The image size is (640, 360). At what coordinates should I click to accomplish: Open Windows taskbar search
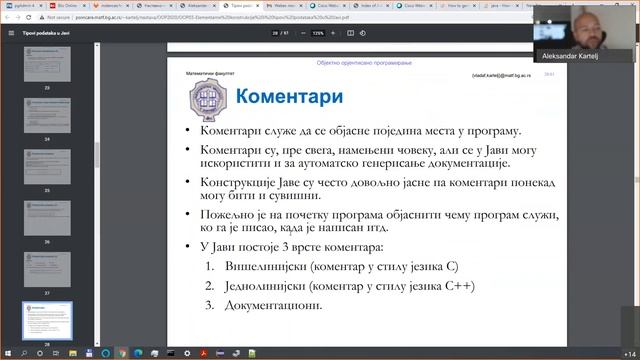[x=24, y=353]
